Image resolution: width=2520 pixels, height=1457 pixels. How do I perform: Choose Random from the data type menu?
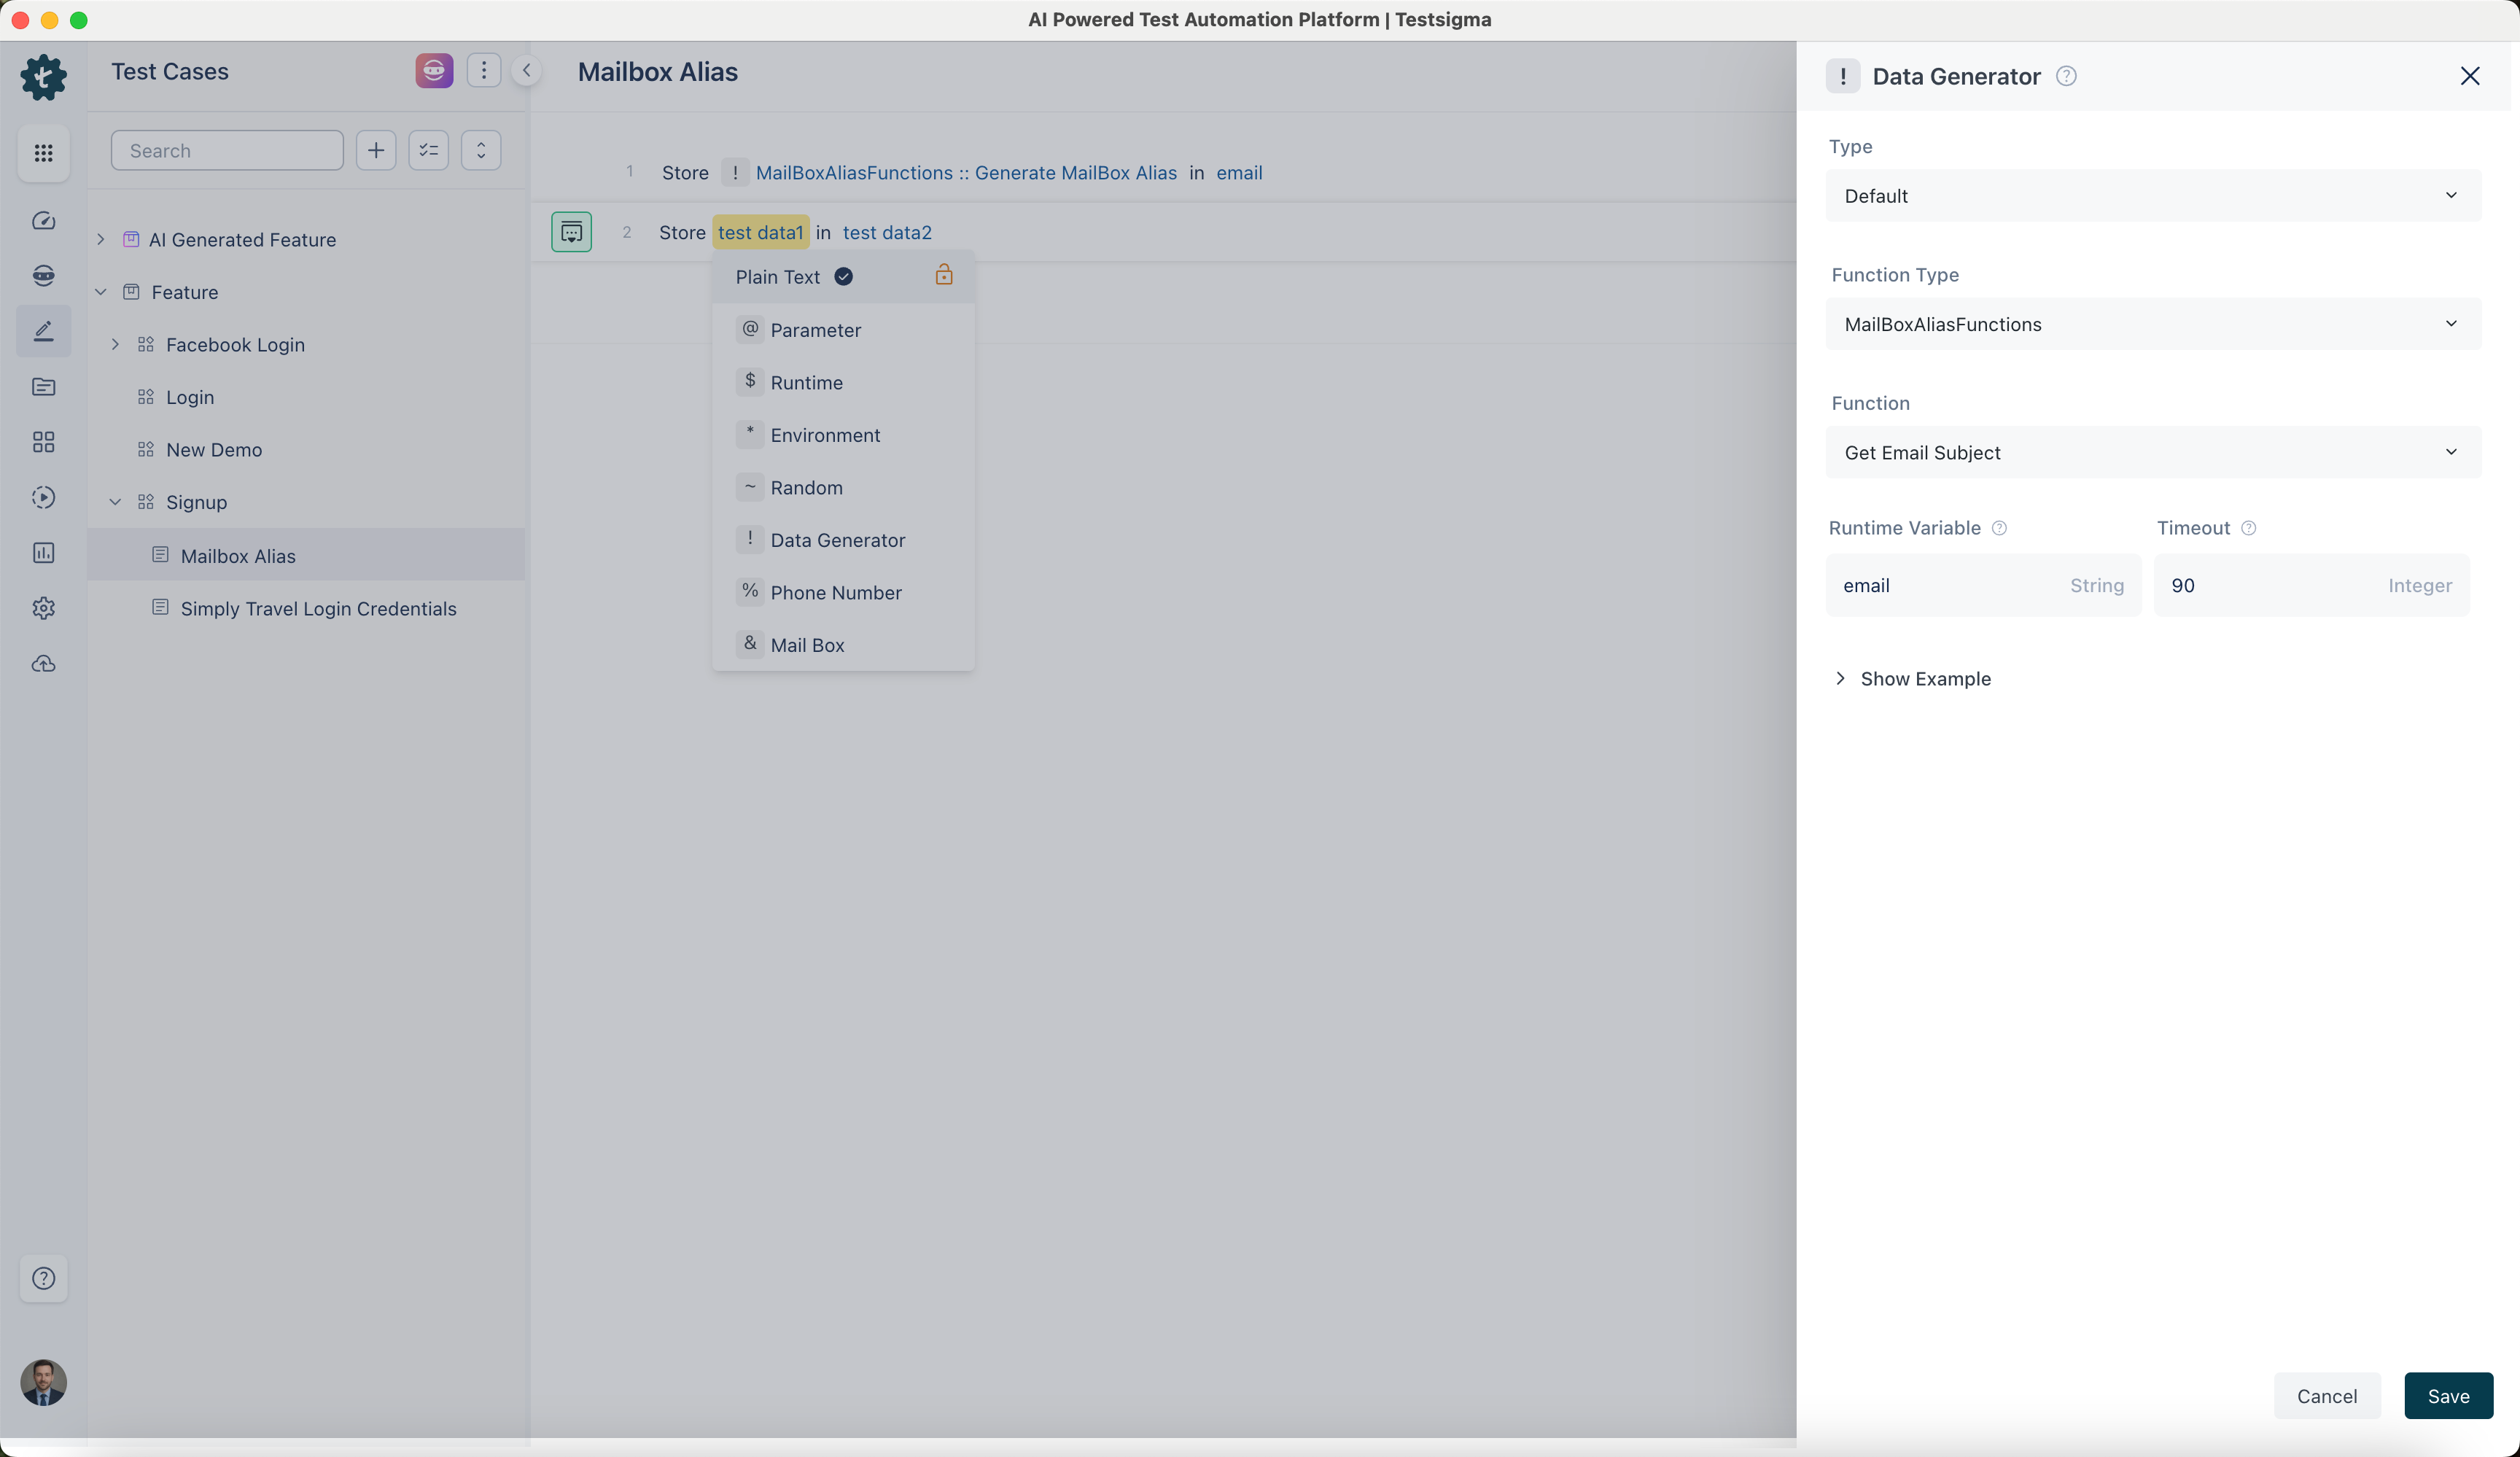843,487
